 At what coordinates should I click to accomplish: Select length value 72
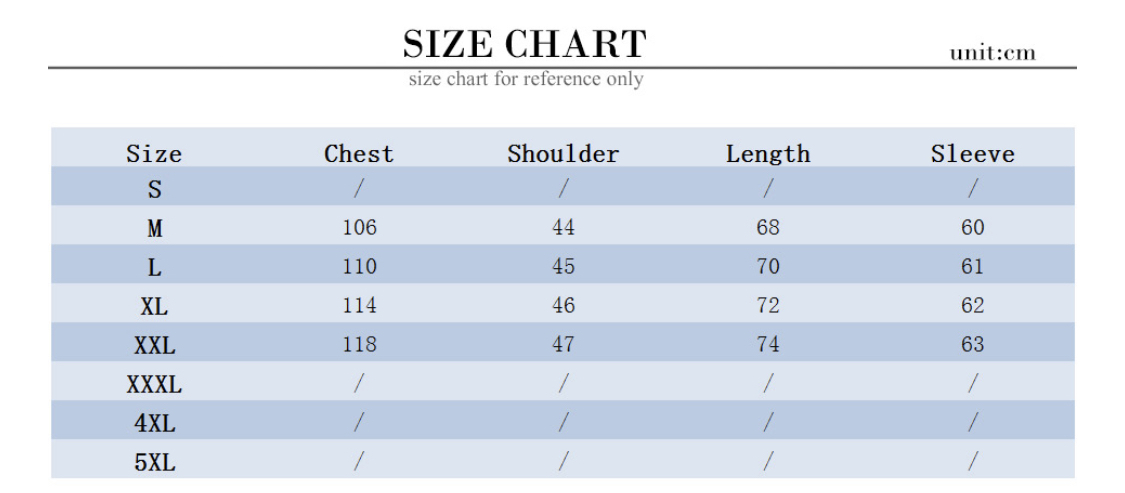pos(768,306)
